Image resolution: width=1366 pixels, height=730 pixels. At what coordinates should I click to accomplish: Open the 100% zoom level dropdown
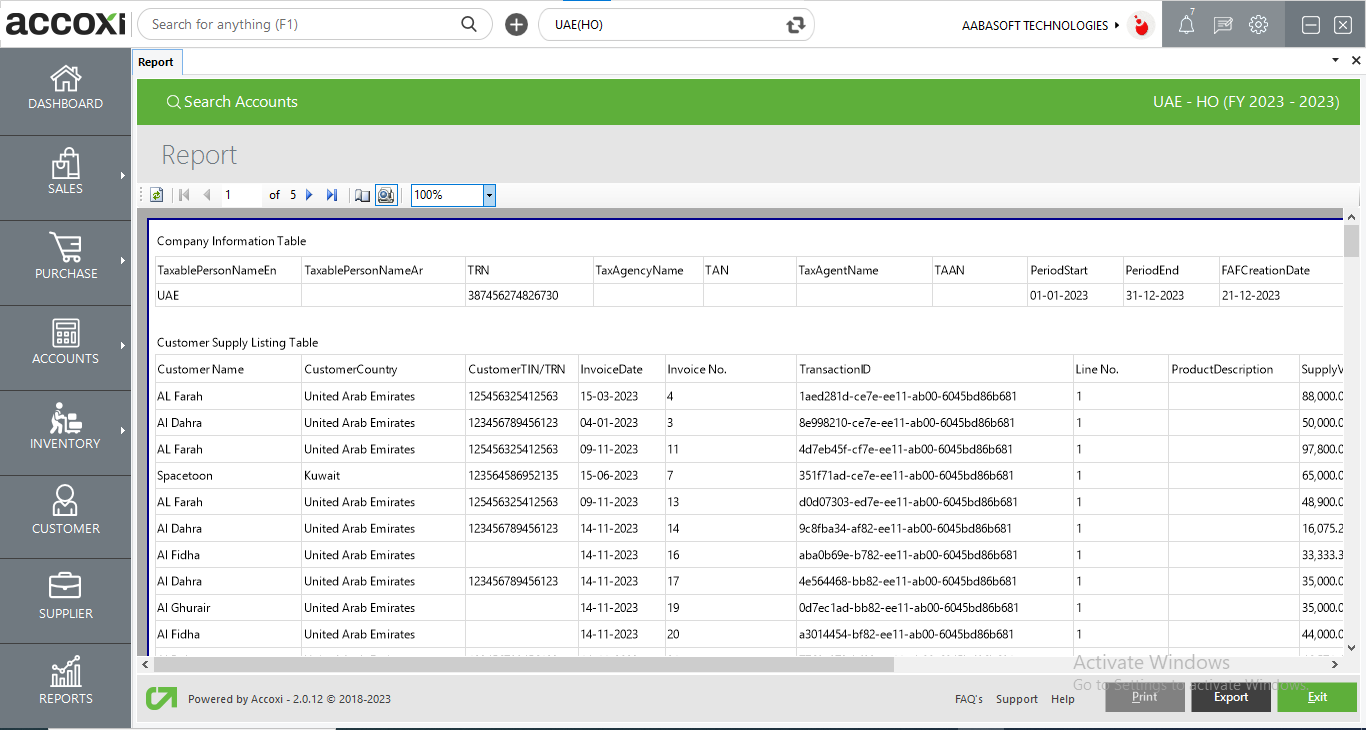(488, 195)
